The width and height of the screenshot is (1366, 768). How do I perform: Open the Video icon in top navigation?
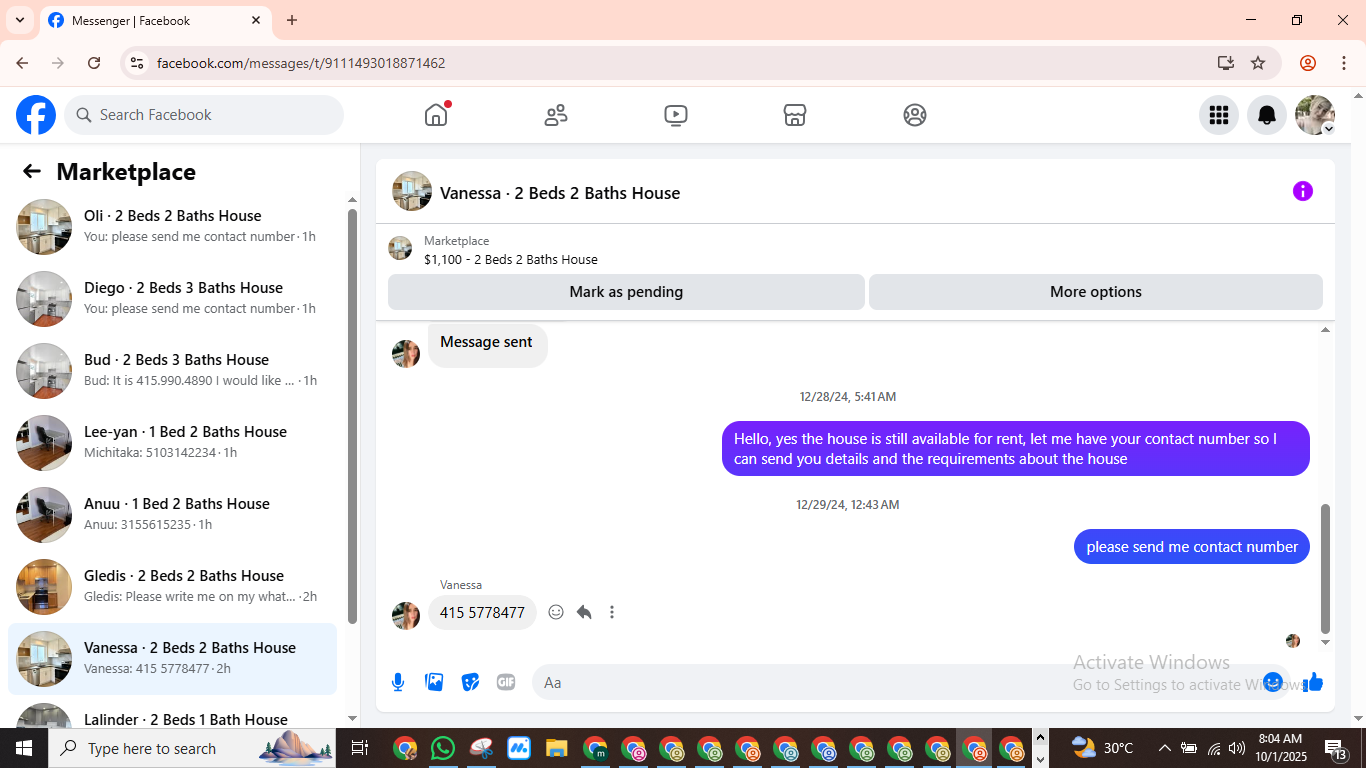click(x=676, y=115)
